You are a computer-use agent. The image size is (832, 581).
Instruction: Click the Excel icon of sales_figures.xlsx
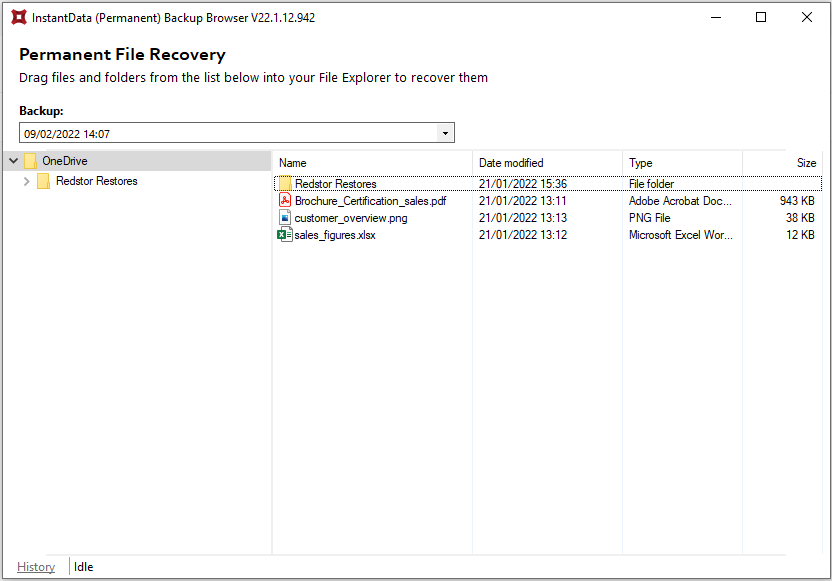click(285, 235)
